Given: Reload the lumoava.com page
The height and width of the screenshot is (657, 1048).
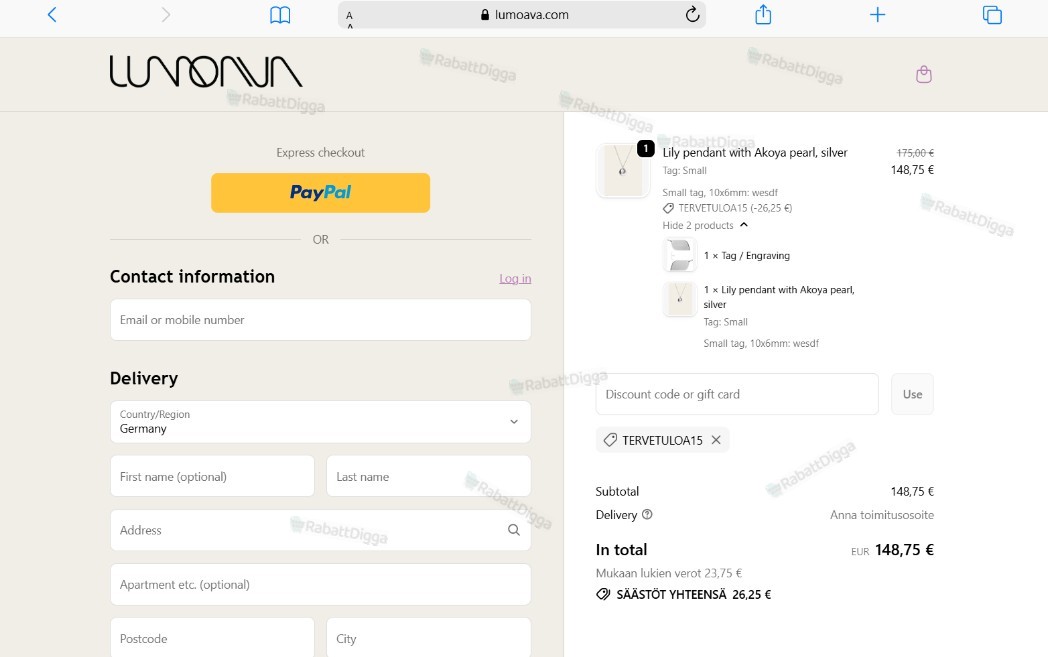Looking at the screenshot, I should click(692, 14).
